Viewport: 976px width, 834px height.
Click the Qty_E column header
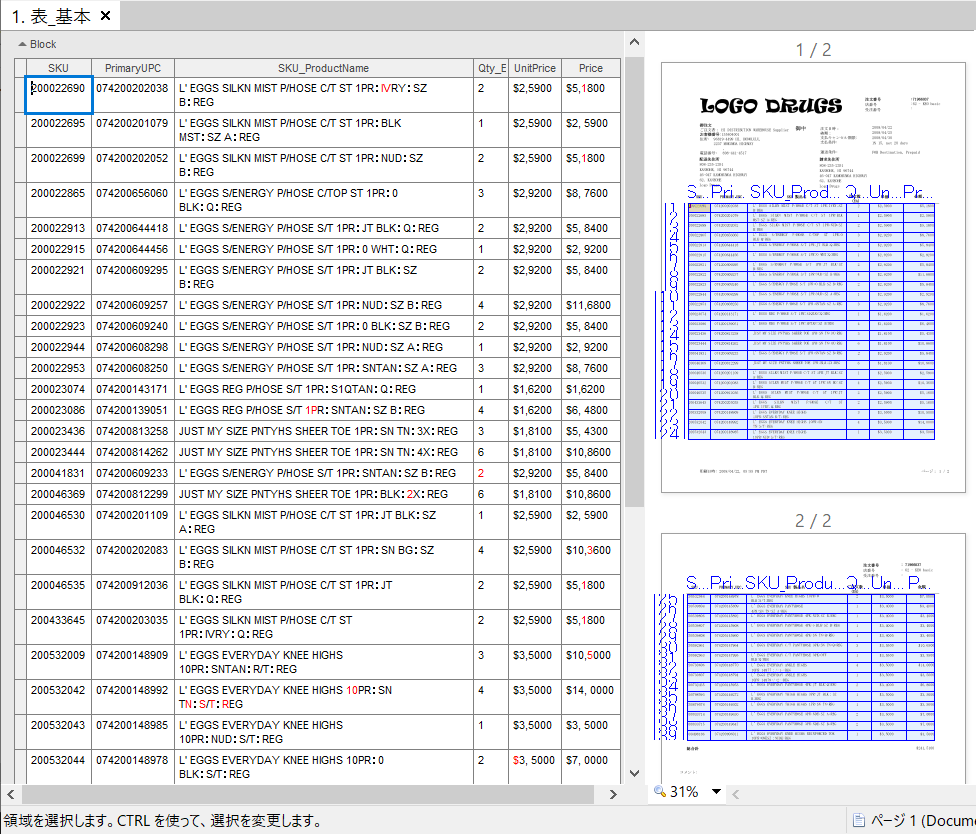click(x=490, y=68)
